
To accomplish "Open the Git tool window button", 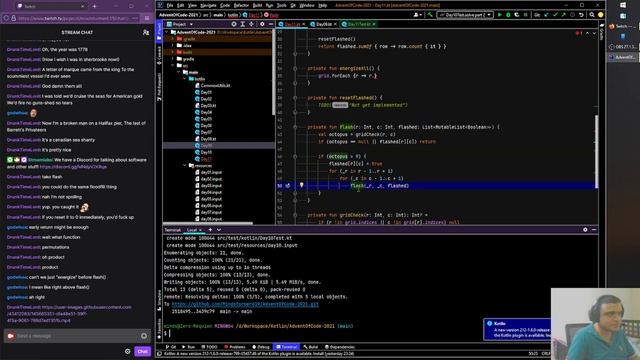I will click(171, 347).
